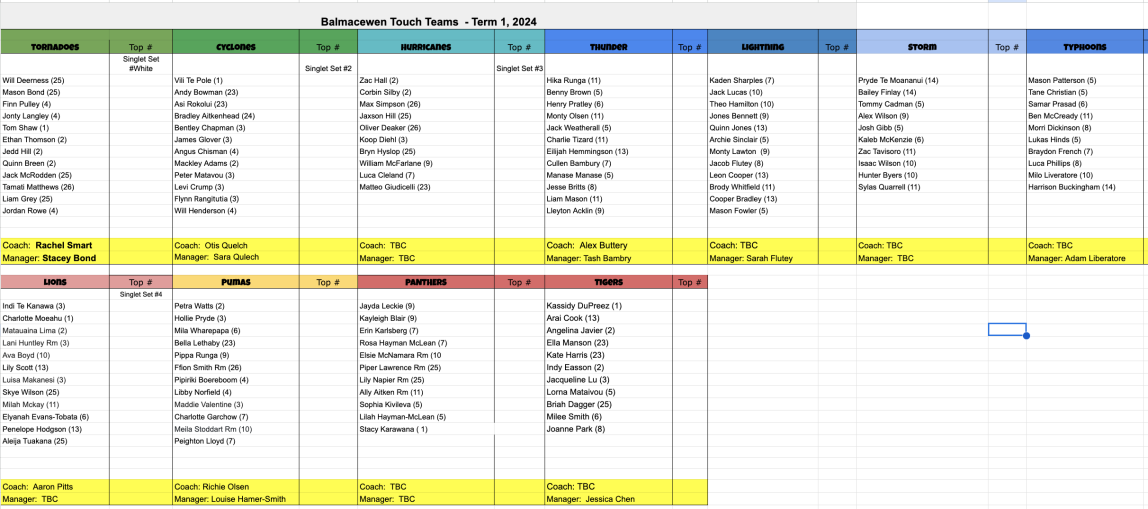
Task: Click the Hurricanes team header cell
Action: pyautogui.click(x=425, y=47)
